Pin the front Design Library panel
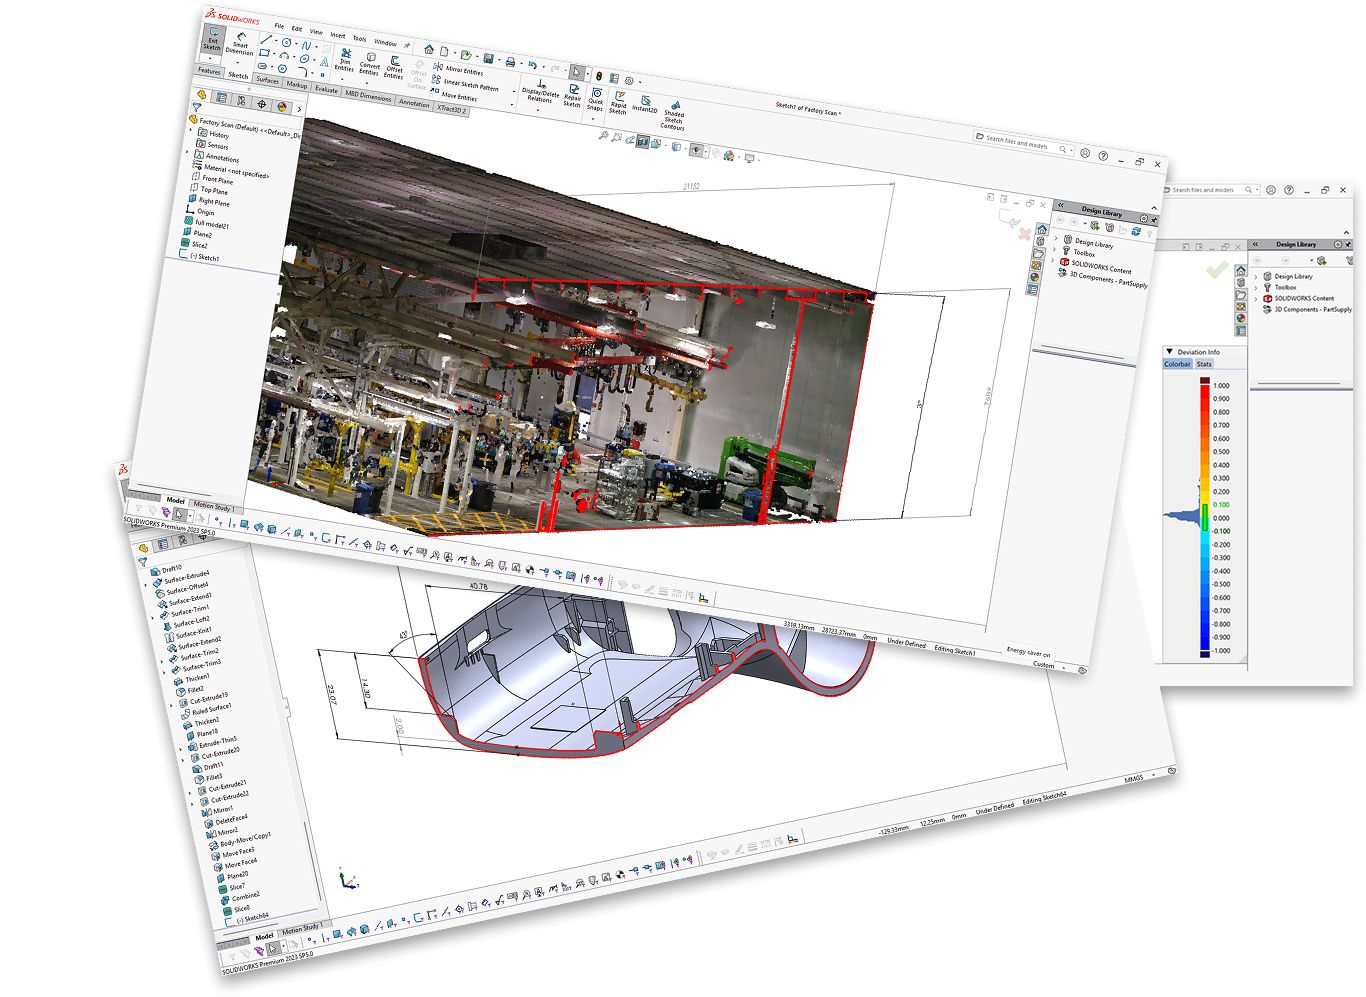The image size is (1366, 997). (x=1153, y=219)
